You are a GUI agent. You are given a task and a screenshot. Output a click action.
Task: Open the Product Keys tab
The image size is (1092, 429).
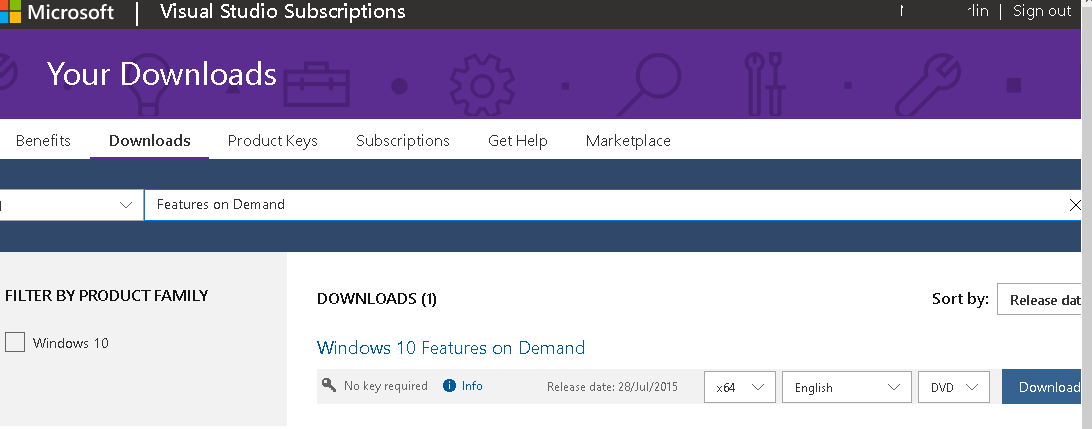(272, 141)
